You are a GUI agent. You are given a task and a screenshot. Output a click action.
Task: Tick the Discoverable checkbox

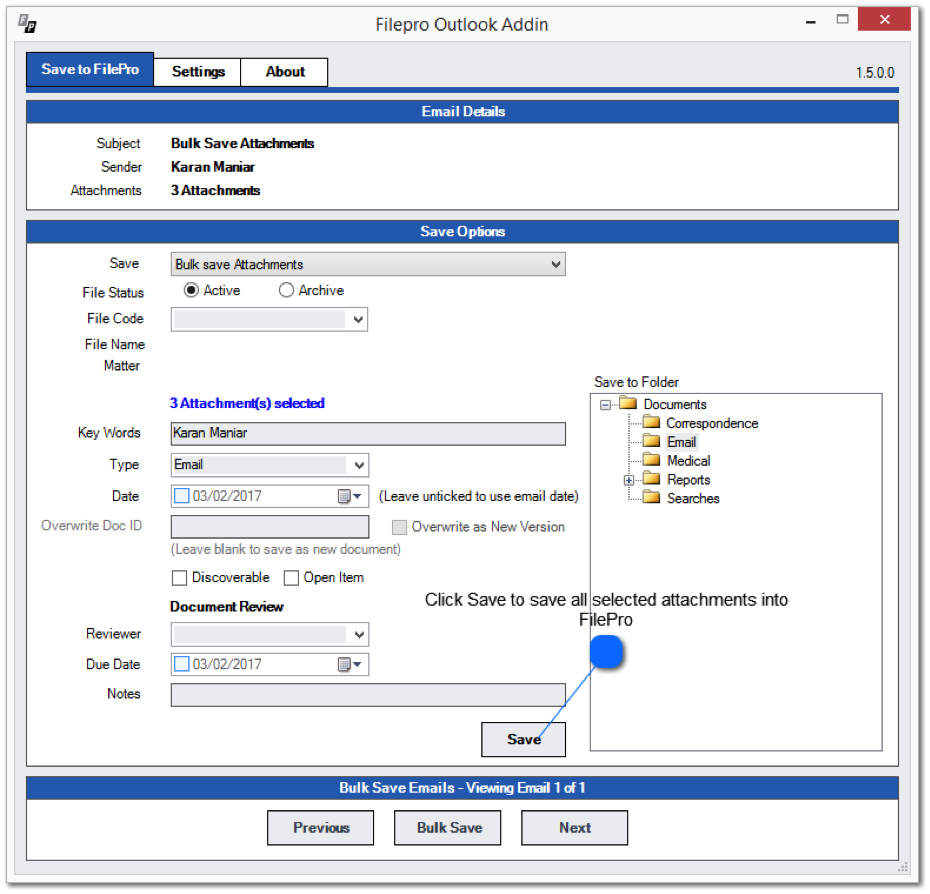coord(180,578)
